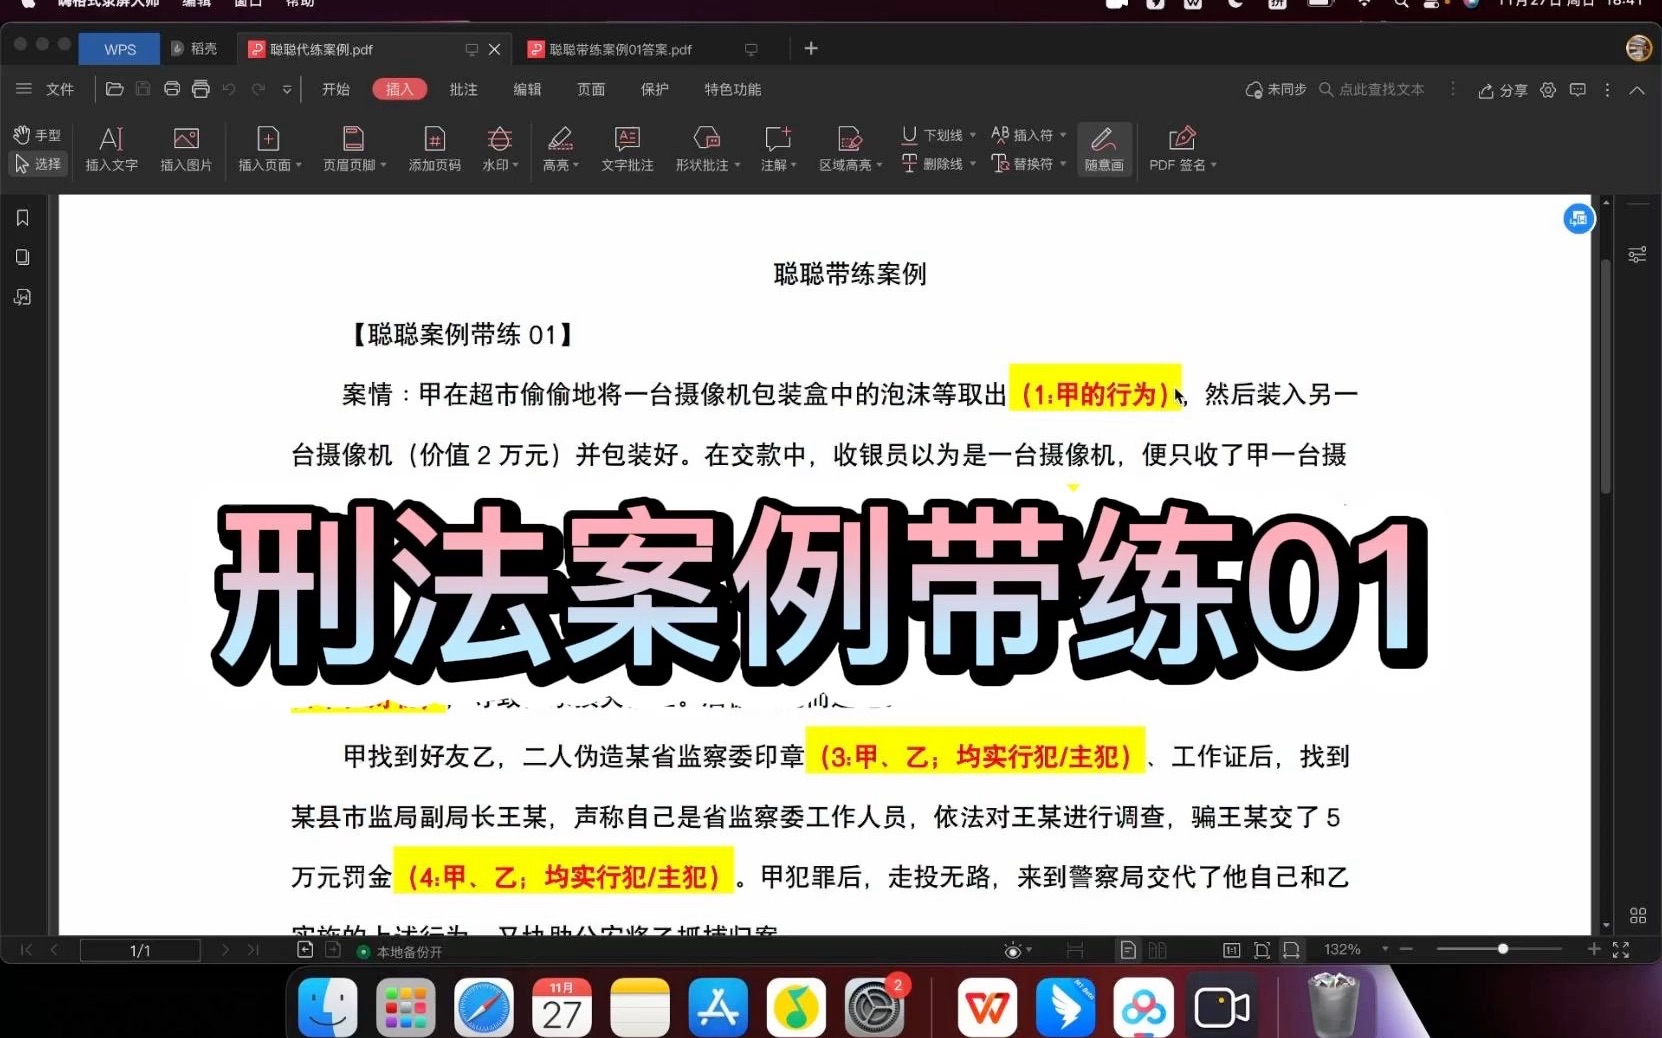
Task: Switch to the 手型 hand tool
Action: (x=37, y=134)
